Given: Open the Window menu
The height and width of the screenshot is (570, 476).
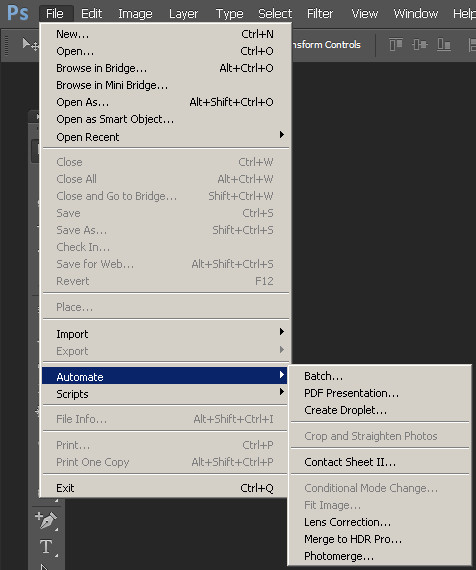Looking at the screenshot, I should [x=416, y=14].
